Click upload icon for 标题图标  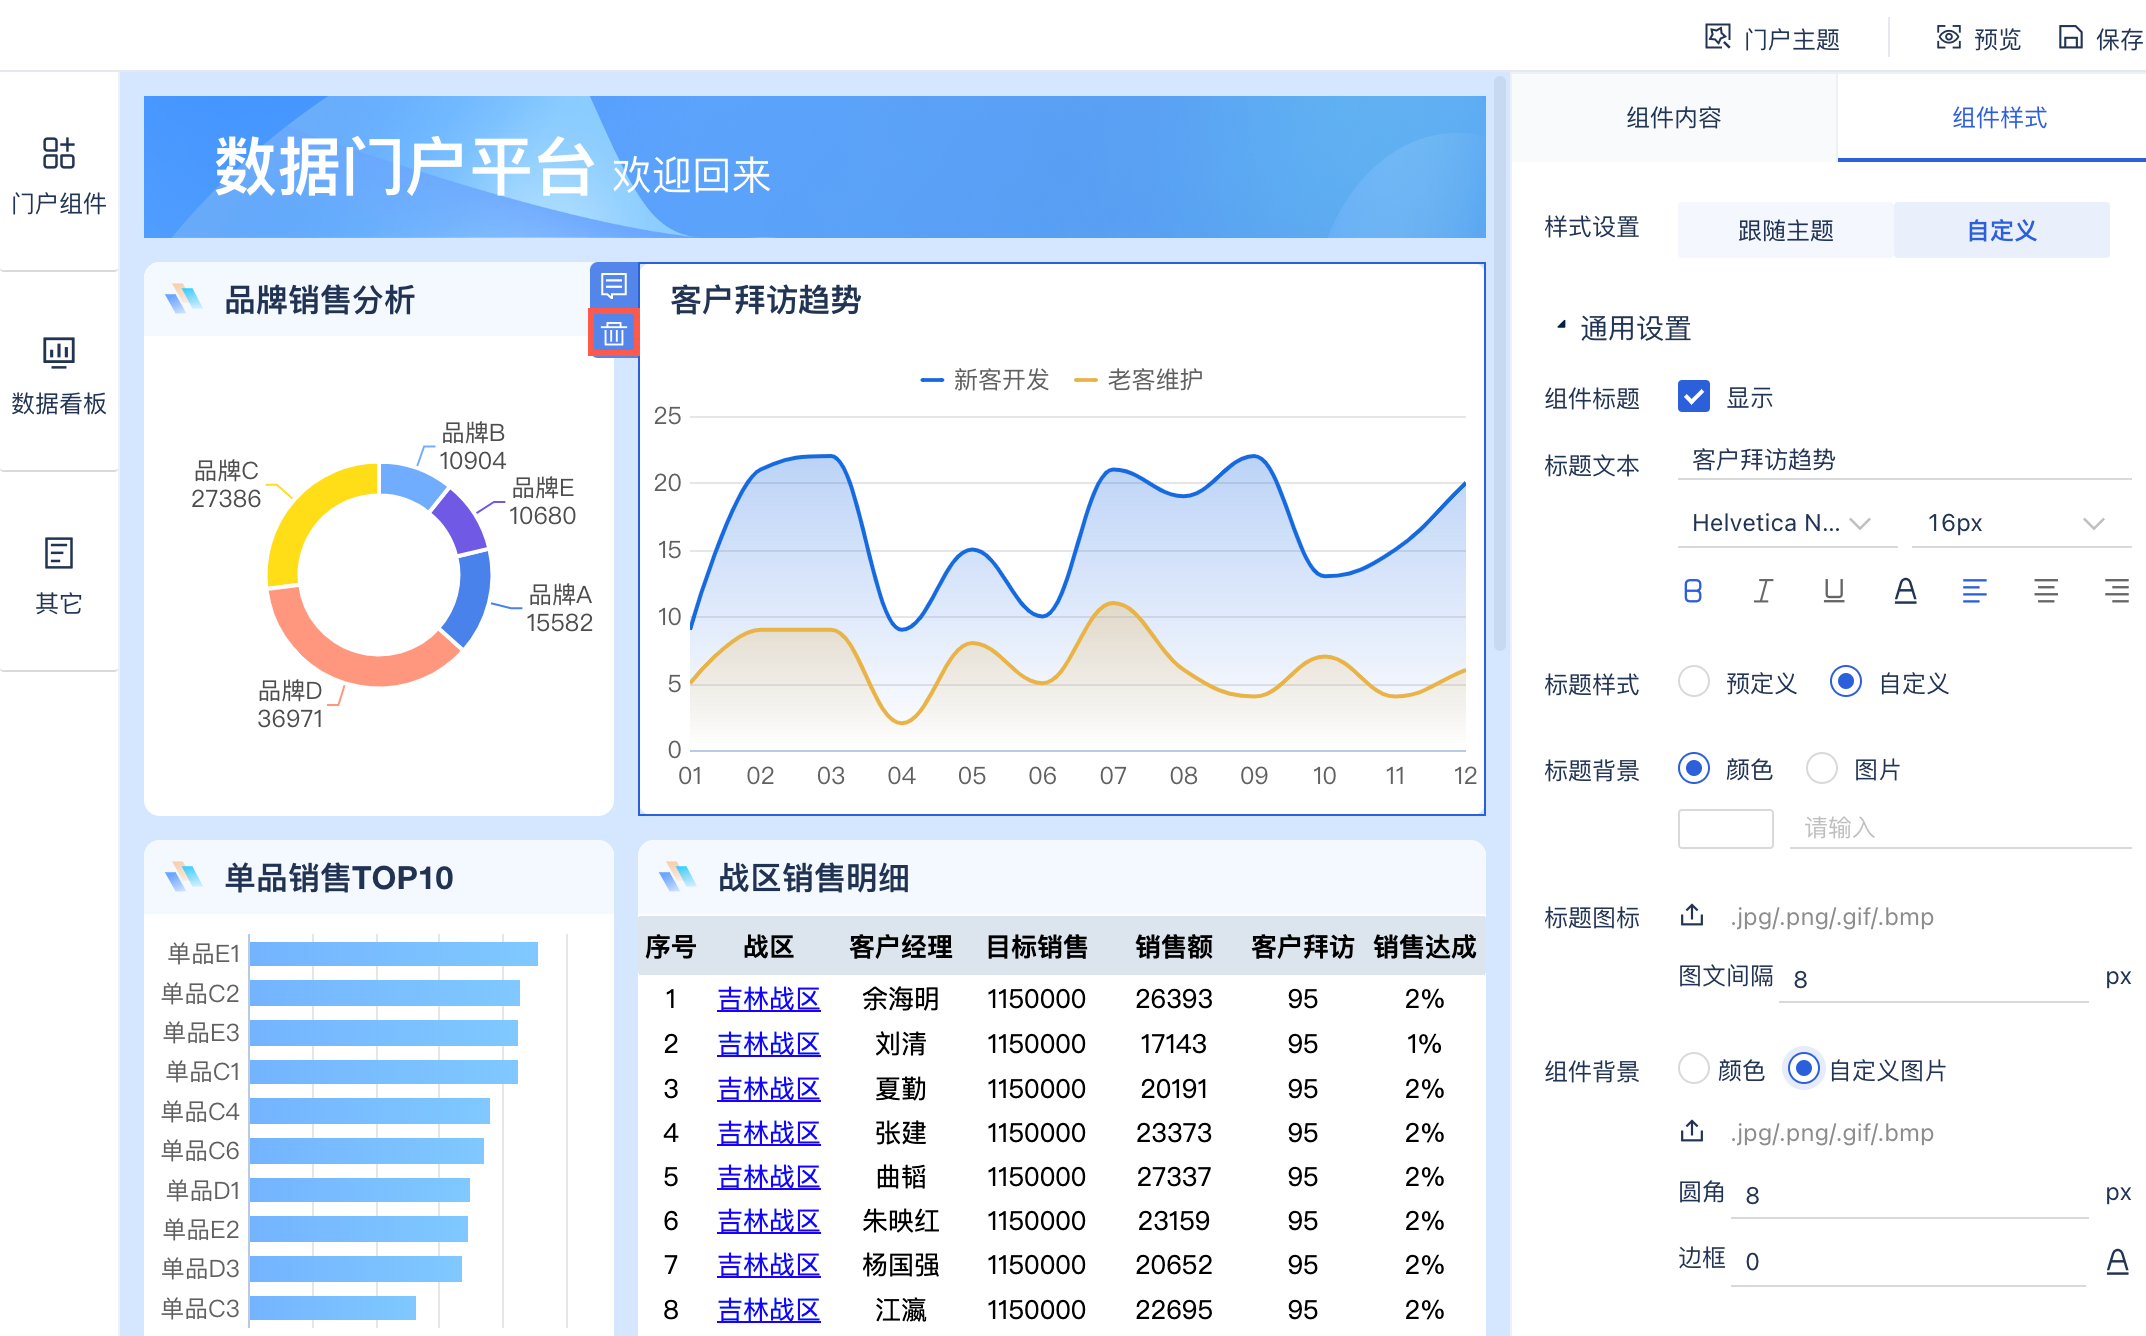(1692, 916)
